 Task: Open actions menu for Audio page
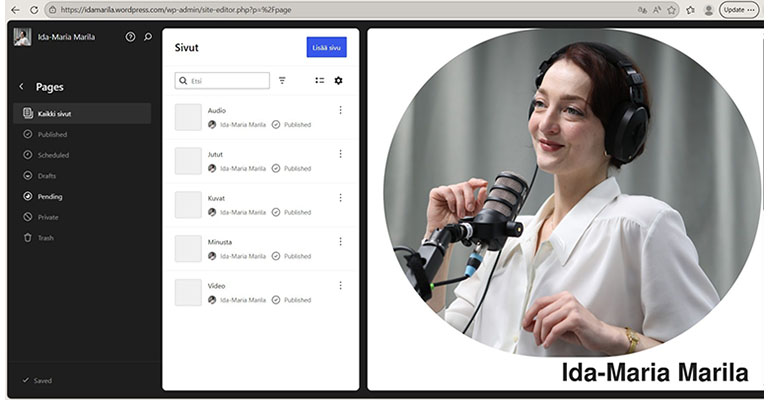point(340,110)
